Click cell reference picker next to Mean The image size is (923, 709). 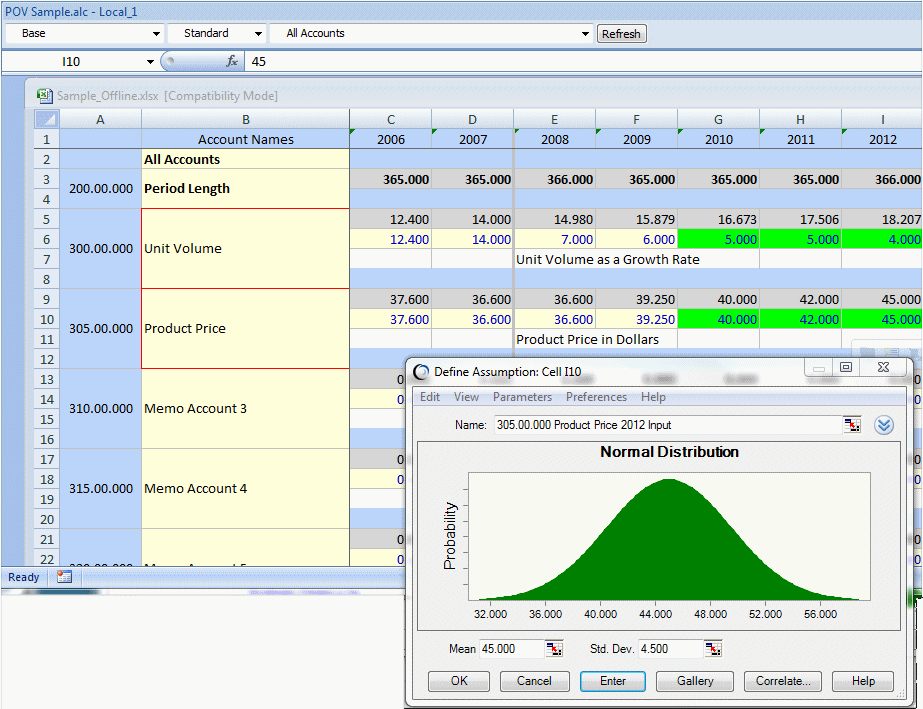point(554,649)
